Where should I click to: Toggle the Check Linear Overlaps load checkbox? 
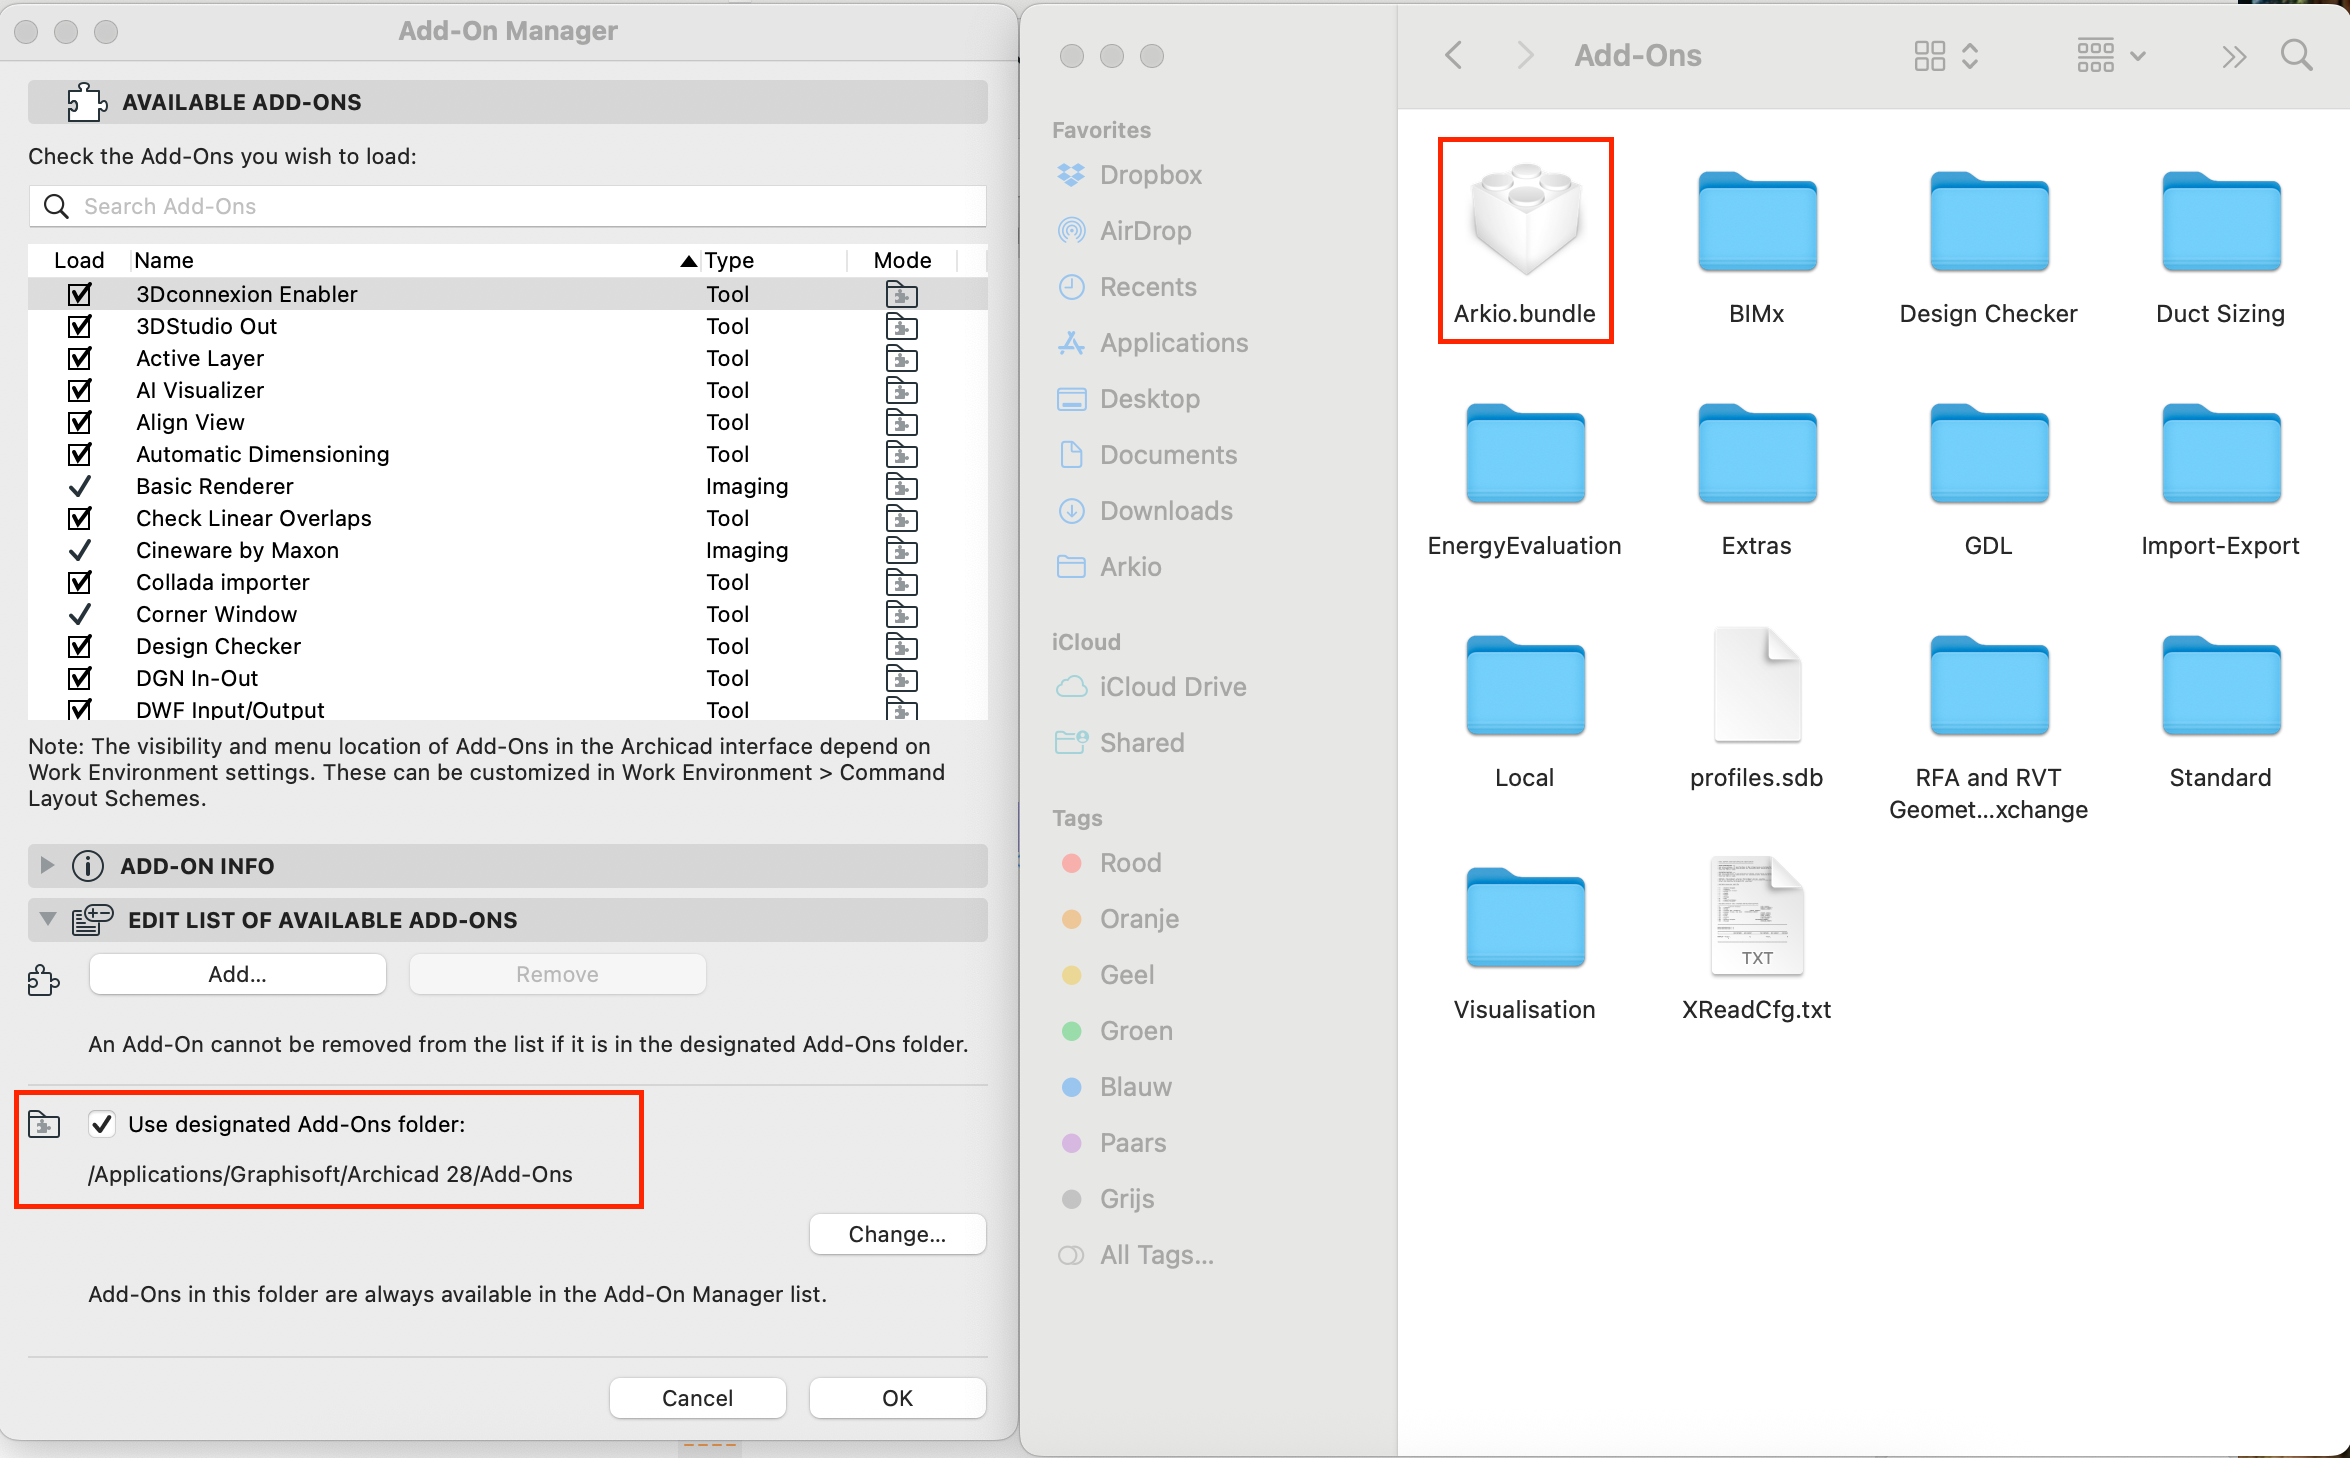click(x=80, y=518)
